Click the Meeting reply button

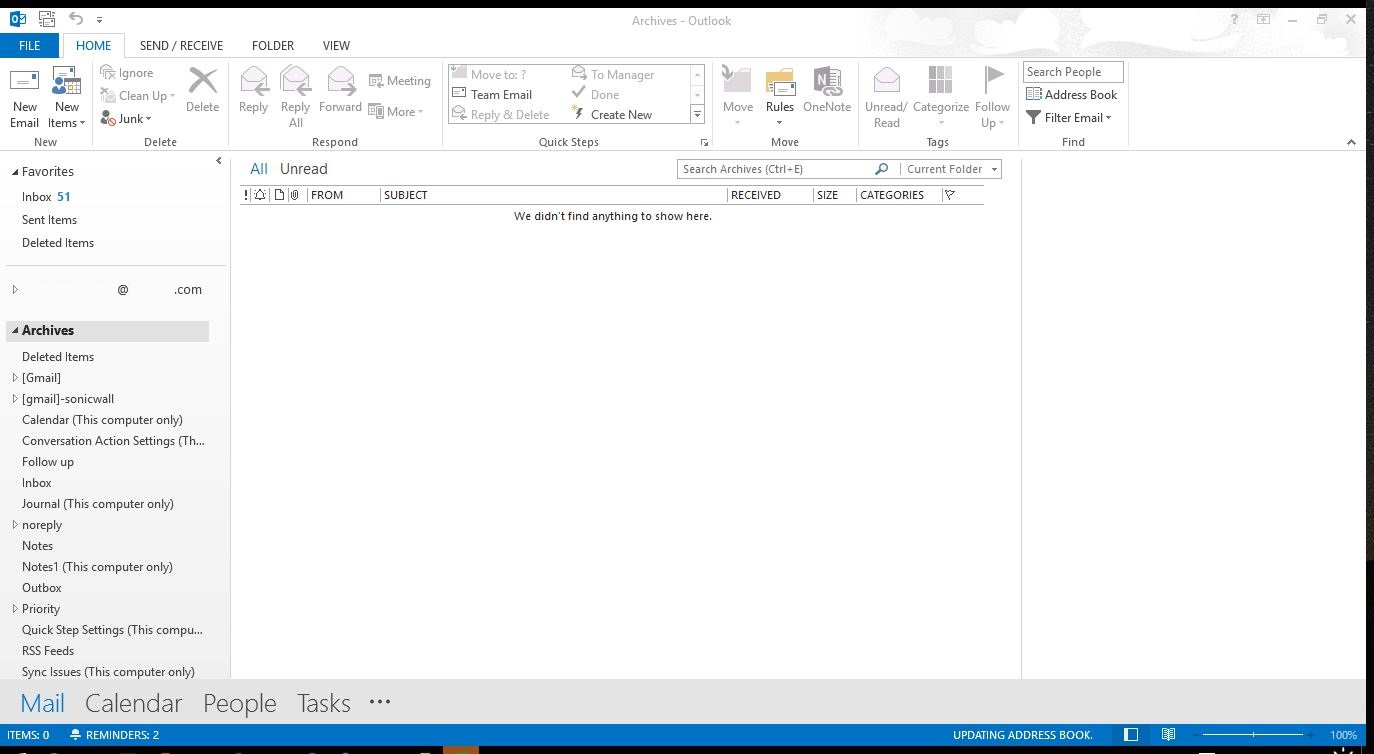(399, 81)
